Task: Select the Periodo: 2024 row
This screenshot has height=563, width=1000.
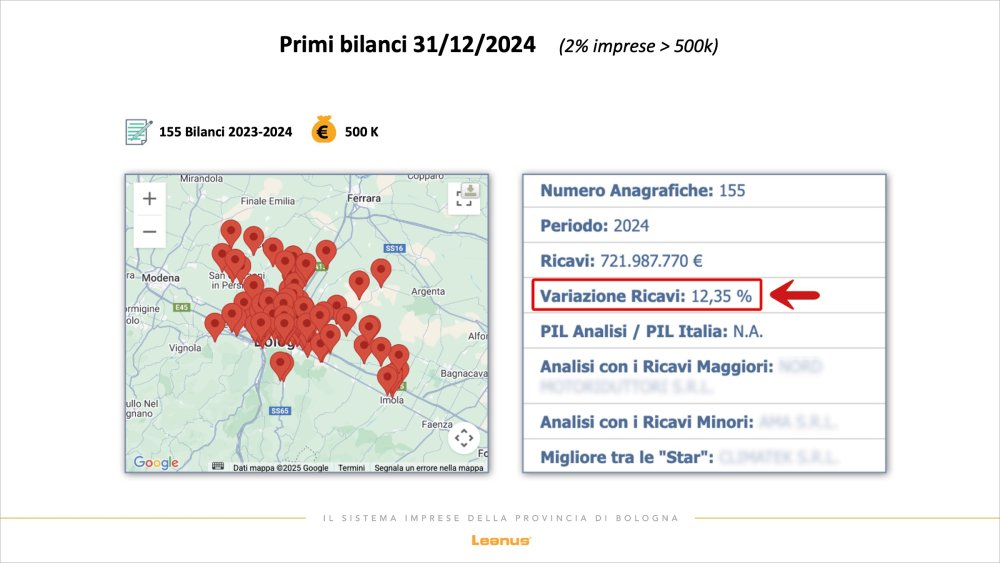Action: 704,225
